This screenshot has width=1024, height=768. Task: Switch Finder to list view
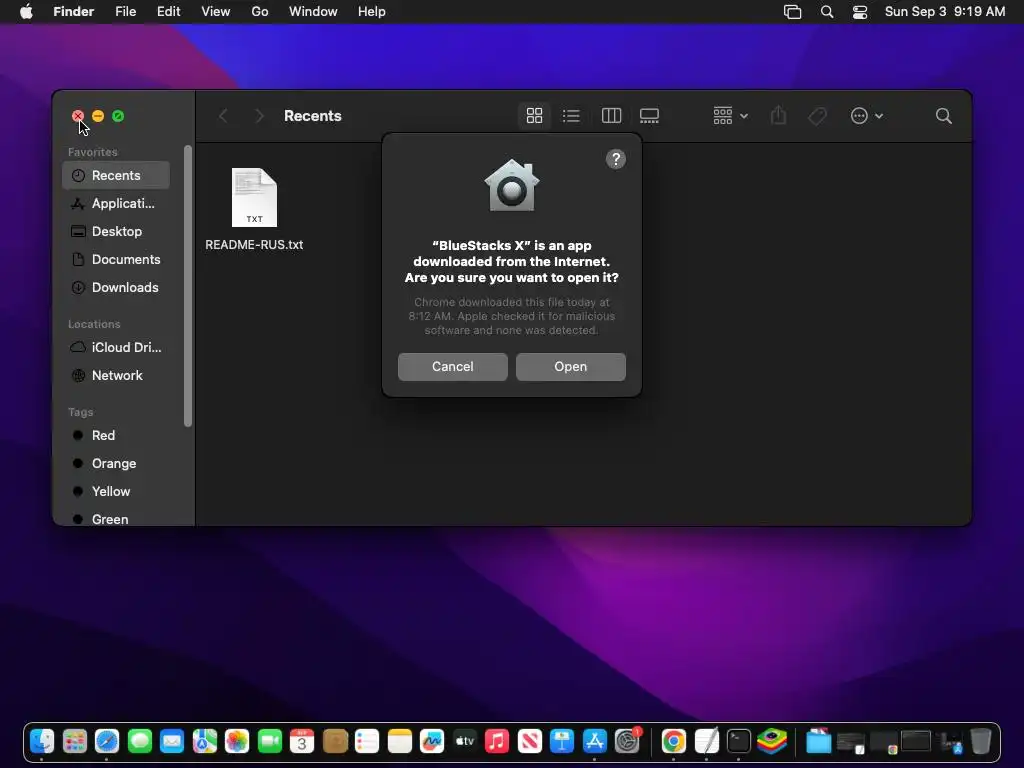[x=571, y=116]
